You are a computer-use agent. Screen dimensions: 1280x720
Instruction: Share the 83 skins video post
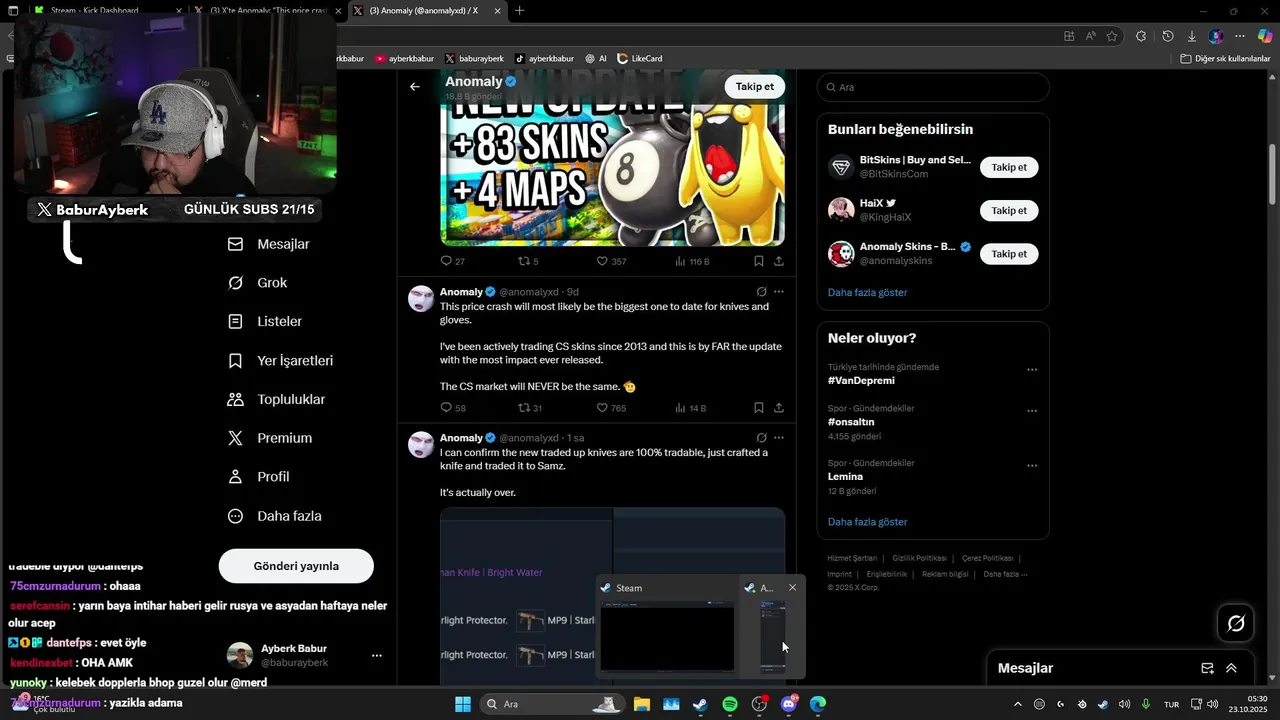[779, 261]
